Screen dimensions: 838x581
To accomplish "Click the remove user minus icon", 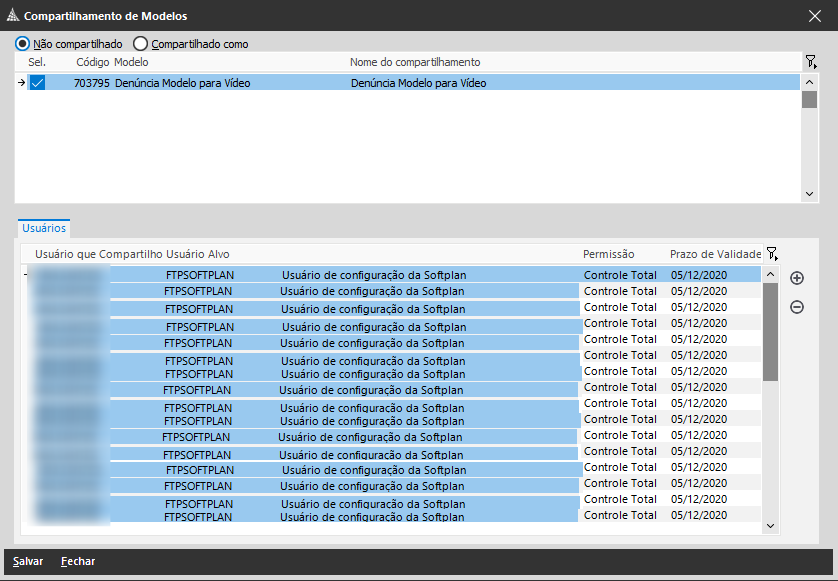I will coord(797,307).
